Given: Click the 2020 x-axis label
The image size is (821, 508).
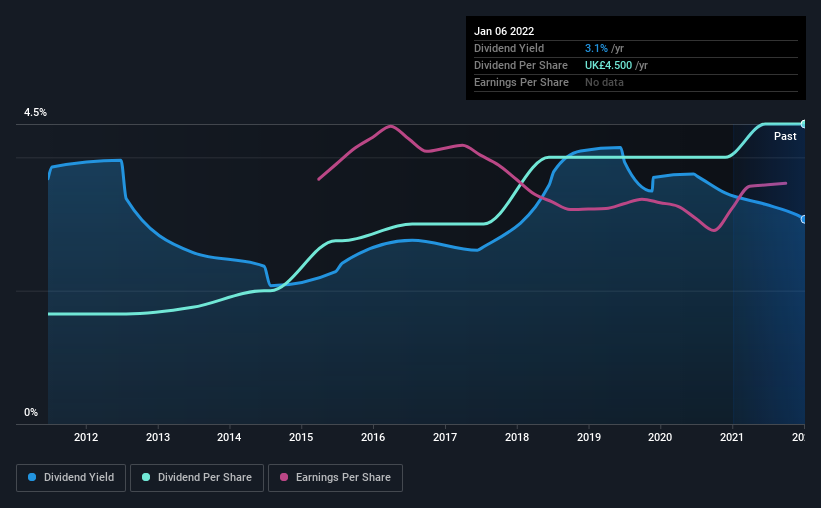Looking at the screenshot, I should click(x=660, y=437).
